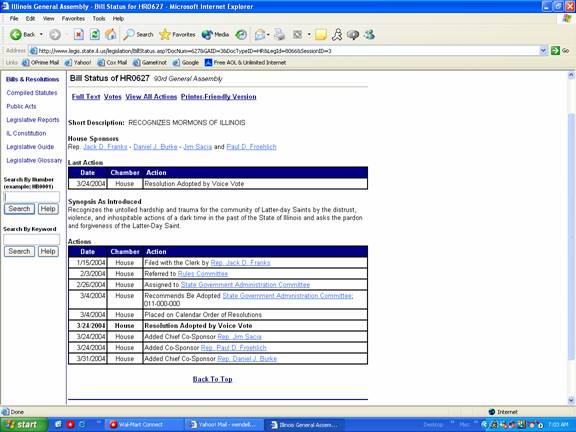Click the Back To Top link
576x432 pixels.
click(212, 379)
